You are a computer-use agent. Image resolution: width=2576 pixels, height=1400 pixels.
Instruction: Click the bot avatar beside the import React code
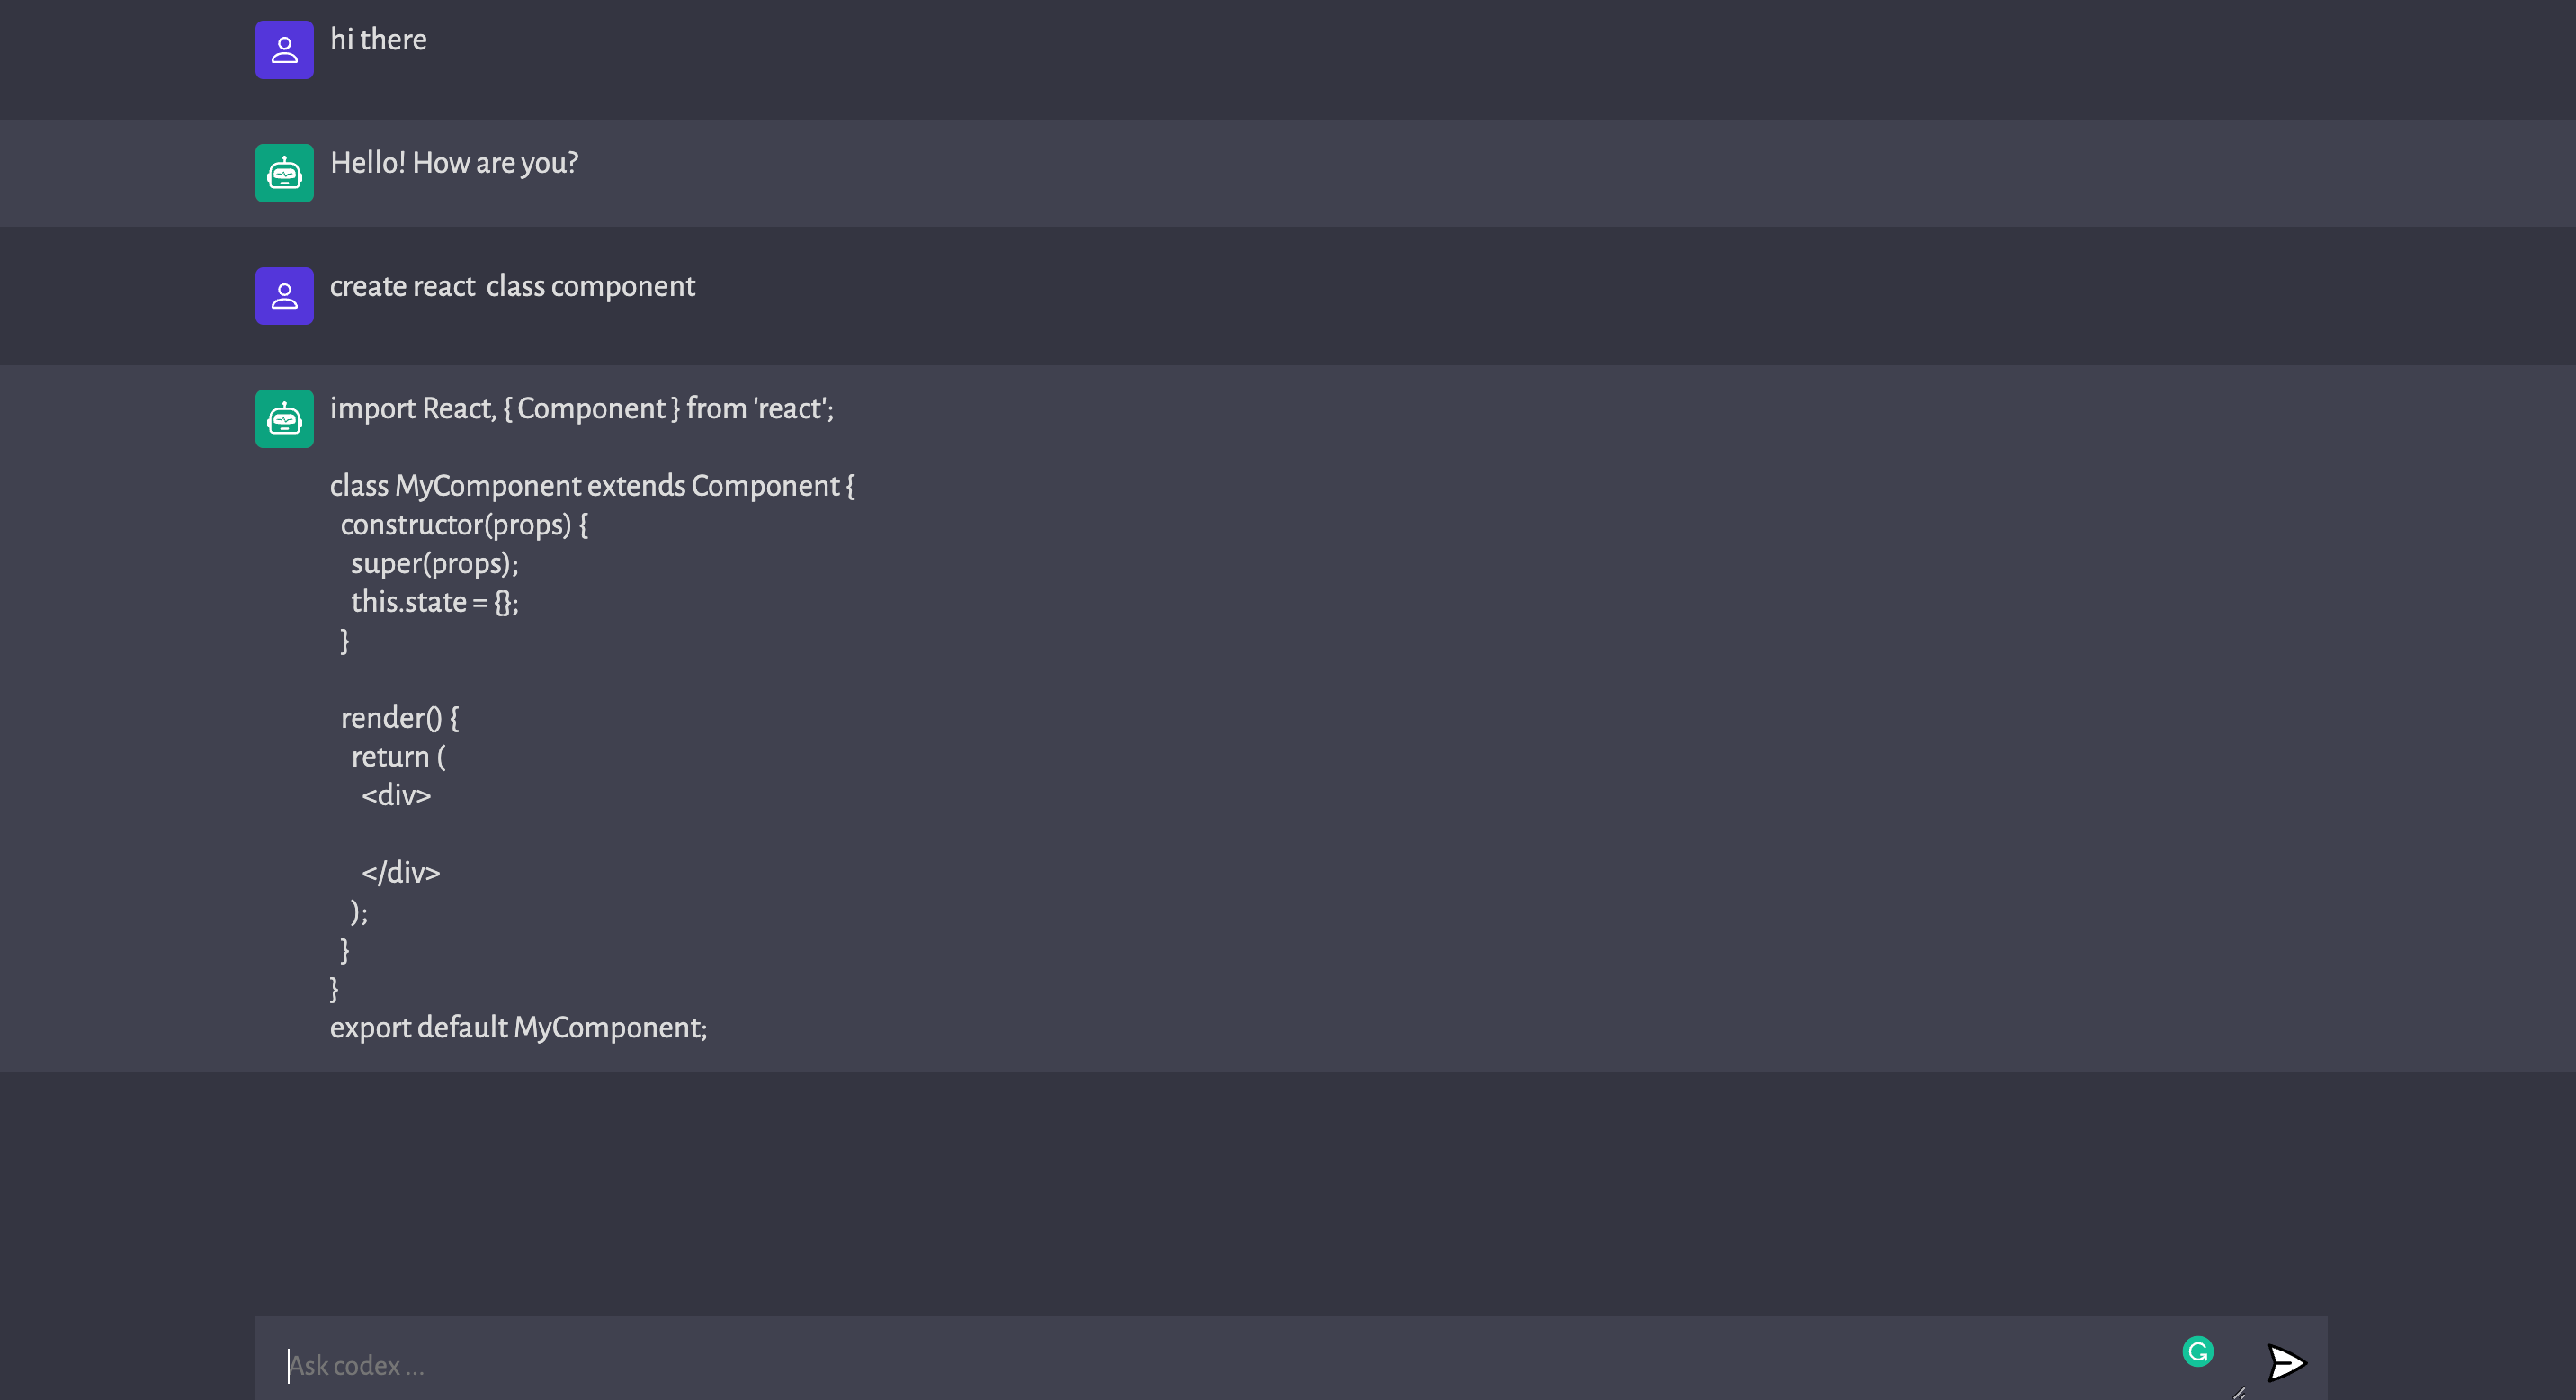point(284,419)
